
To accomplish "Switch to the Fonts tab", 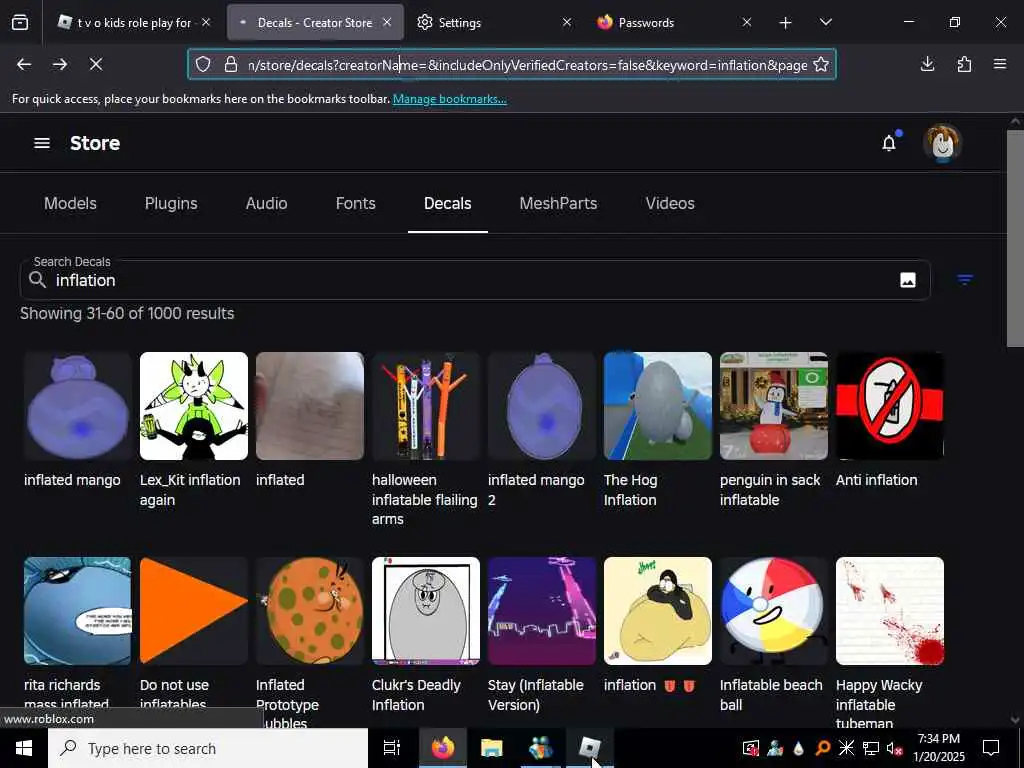I will (x=355, y=203).
